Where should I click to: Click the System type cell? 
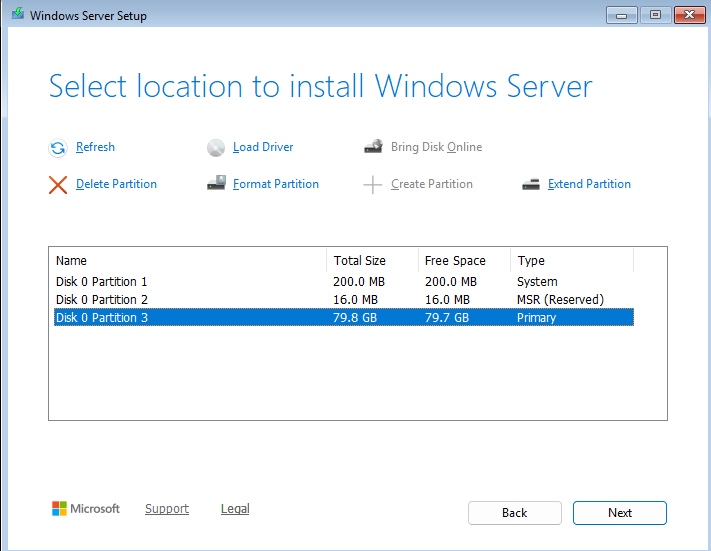[x=537, y=282]
